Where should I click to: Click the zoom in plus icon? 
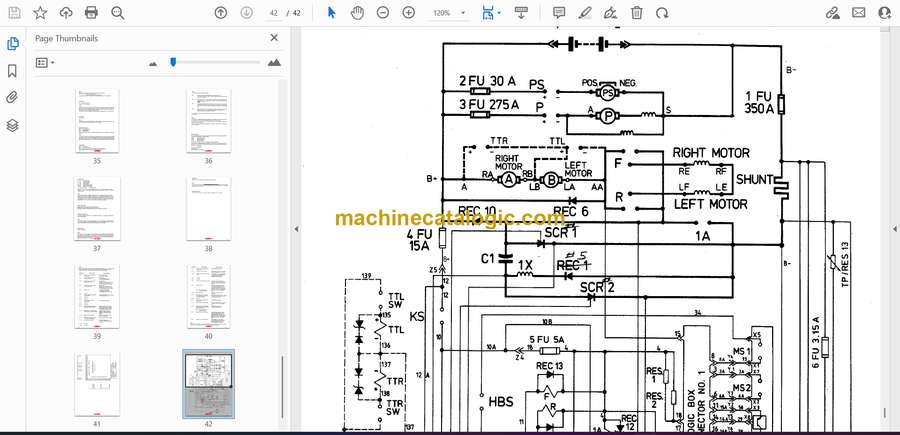pos(408,13)
